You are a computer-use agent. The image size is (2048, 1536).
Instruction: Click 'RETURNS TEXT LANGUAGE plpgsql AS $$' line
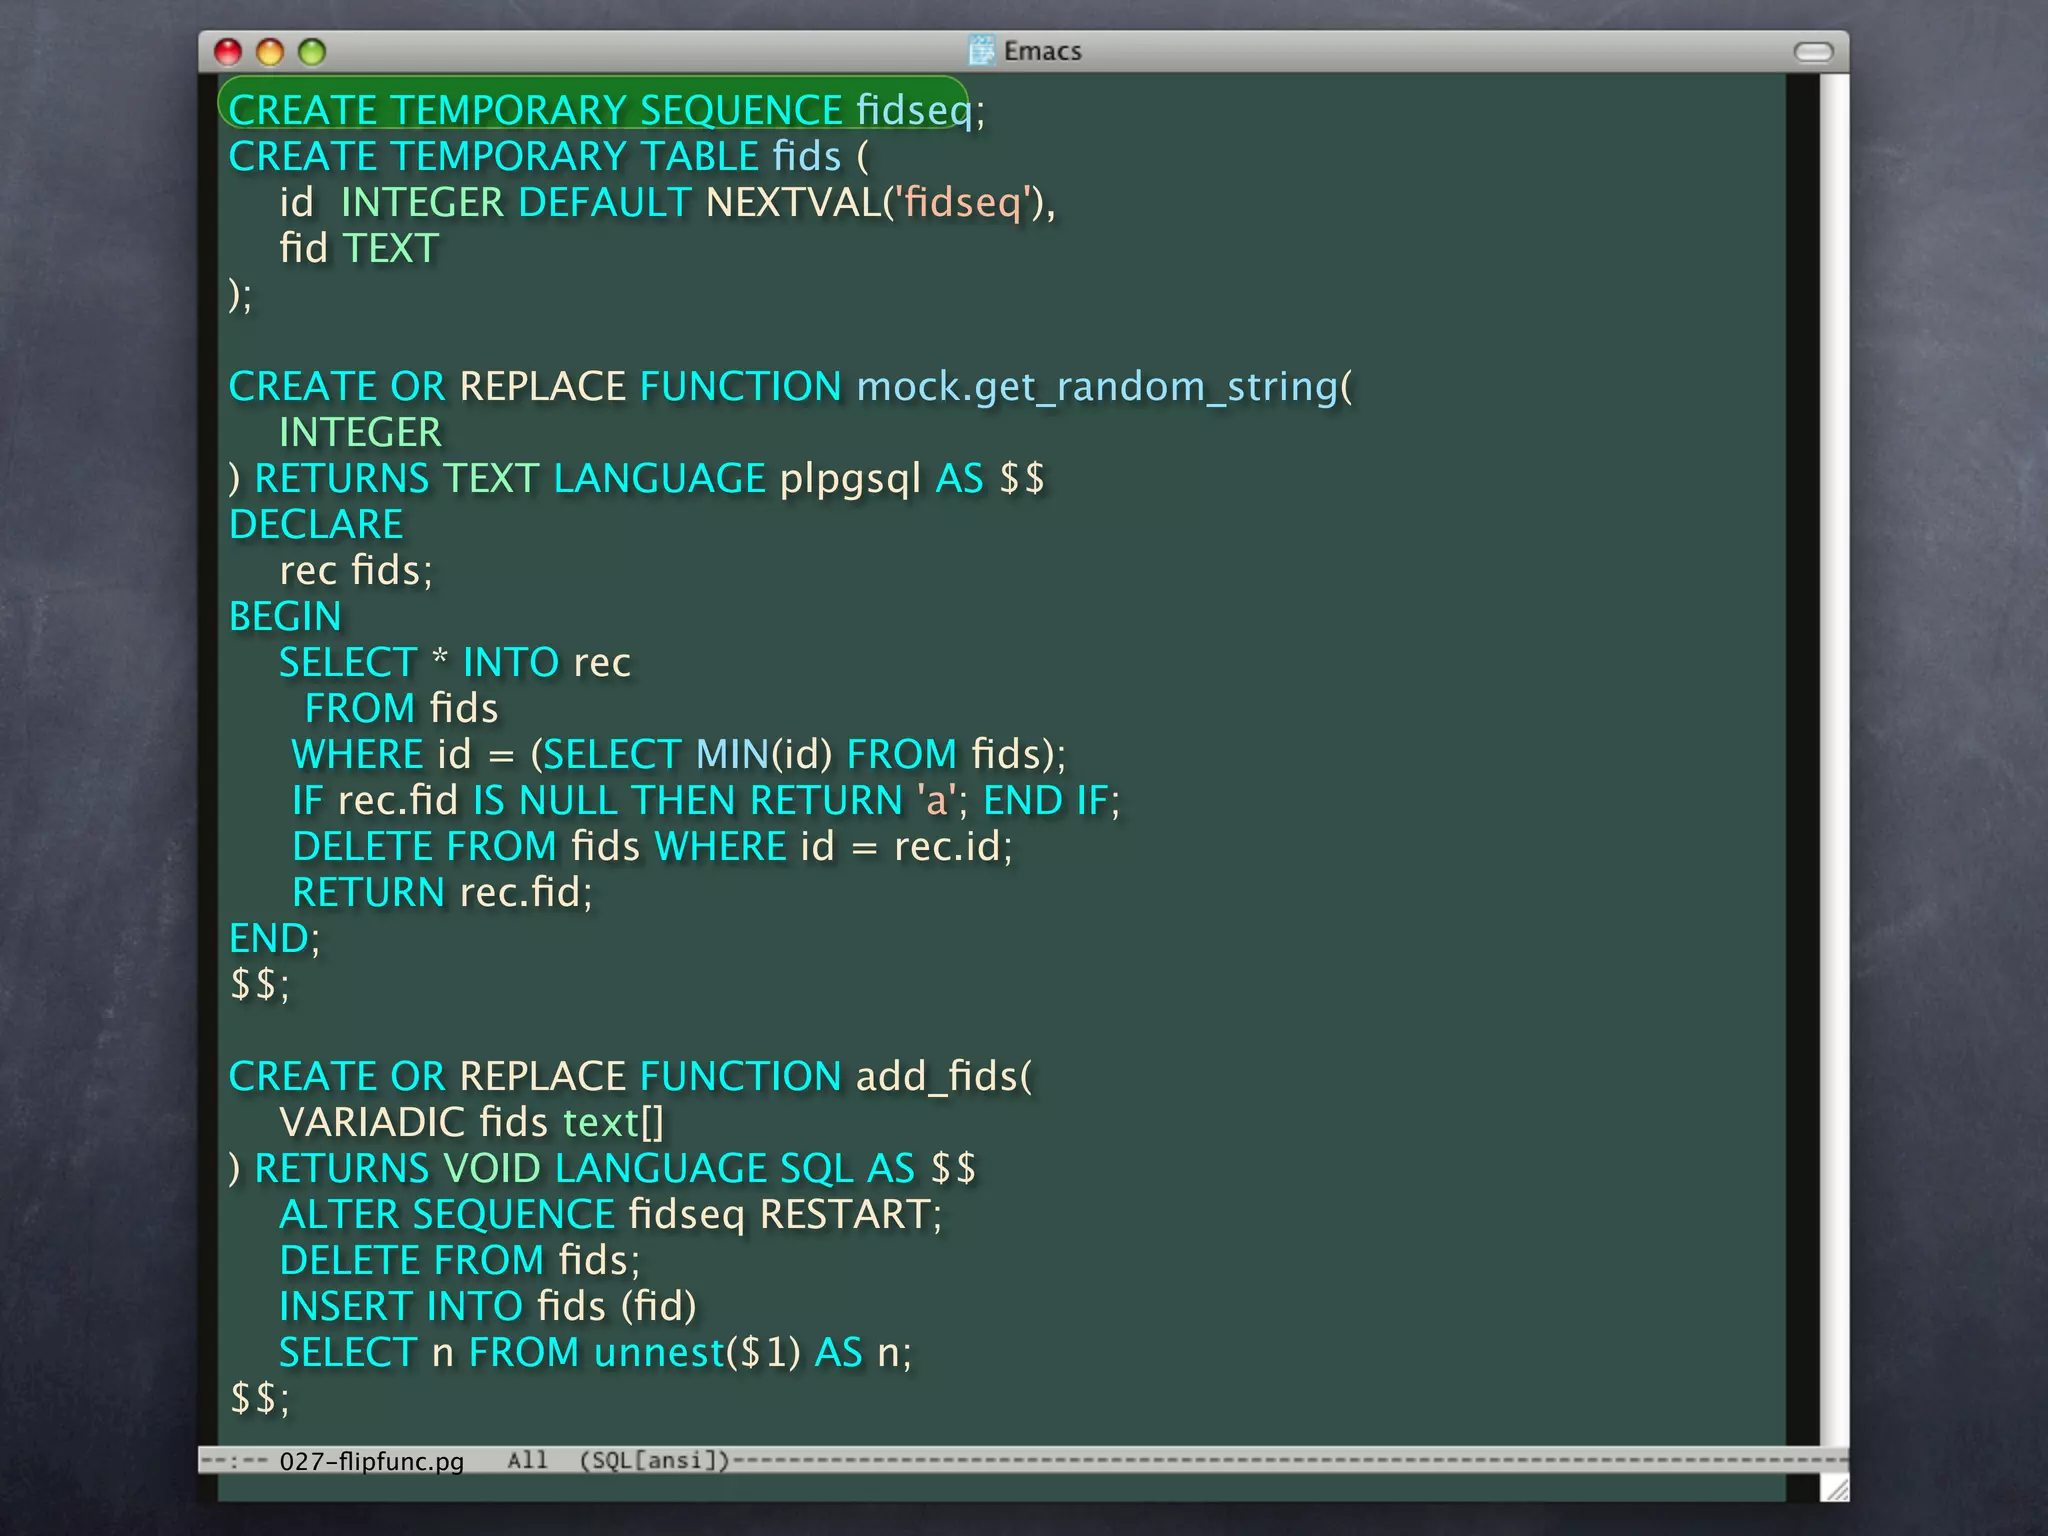(637, 478)
